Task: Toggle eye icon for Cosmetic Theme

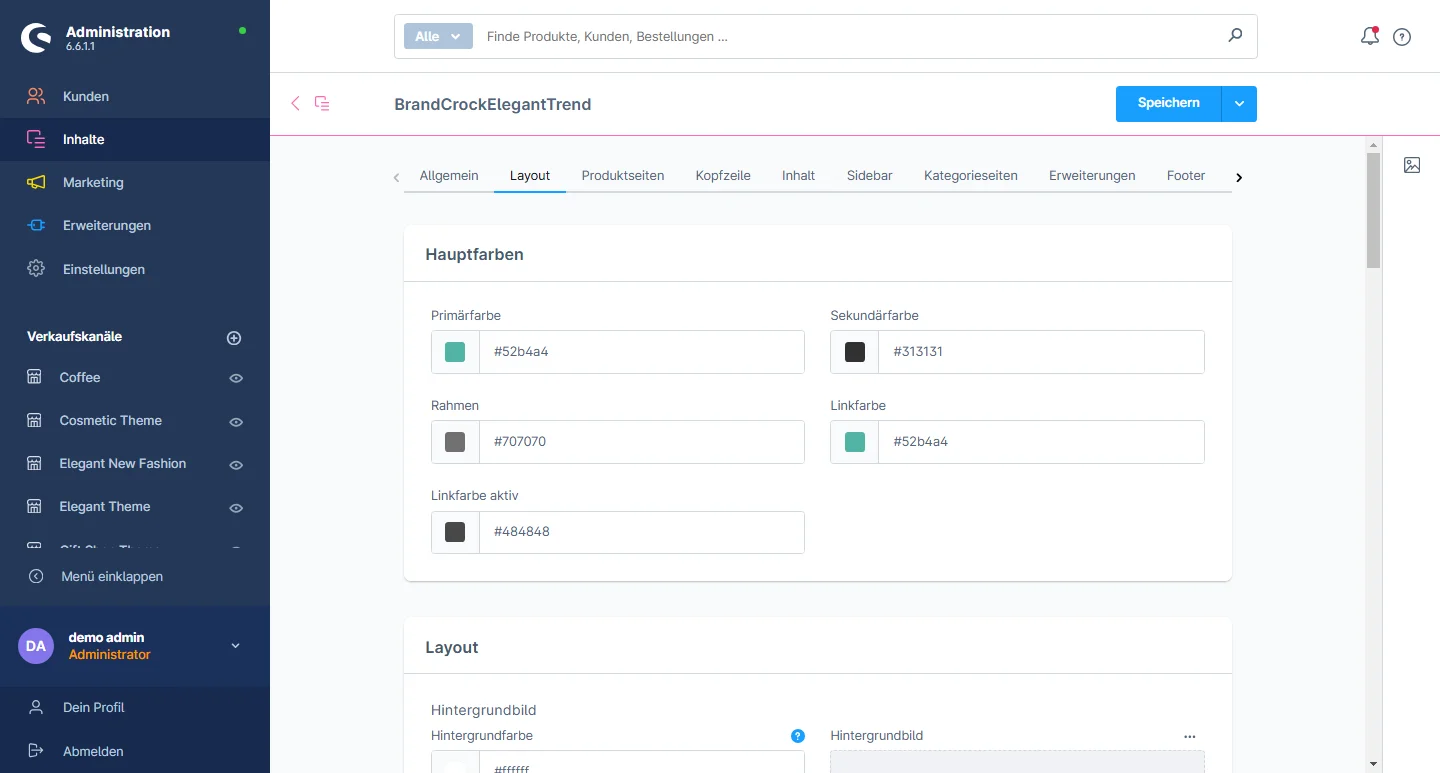Action: tap(236, 421)
